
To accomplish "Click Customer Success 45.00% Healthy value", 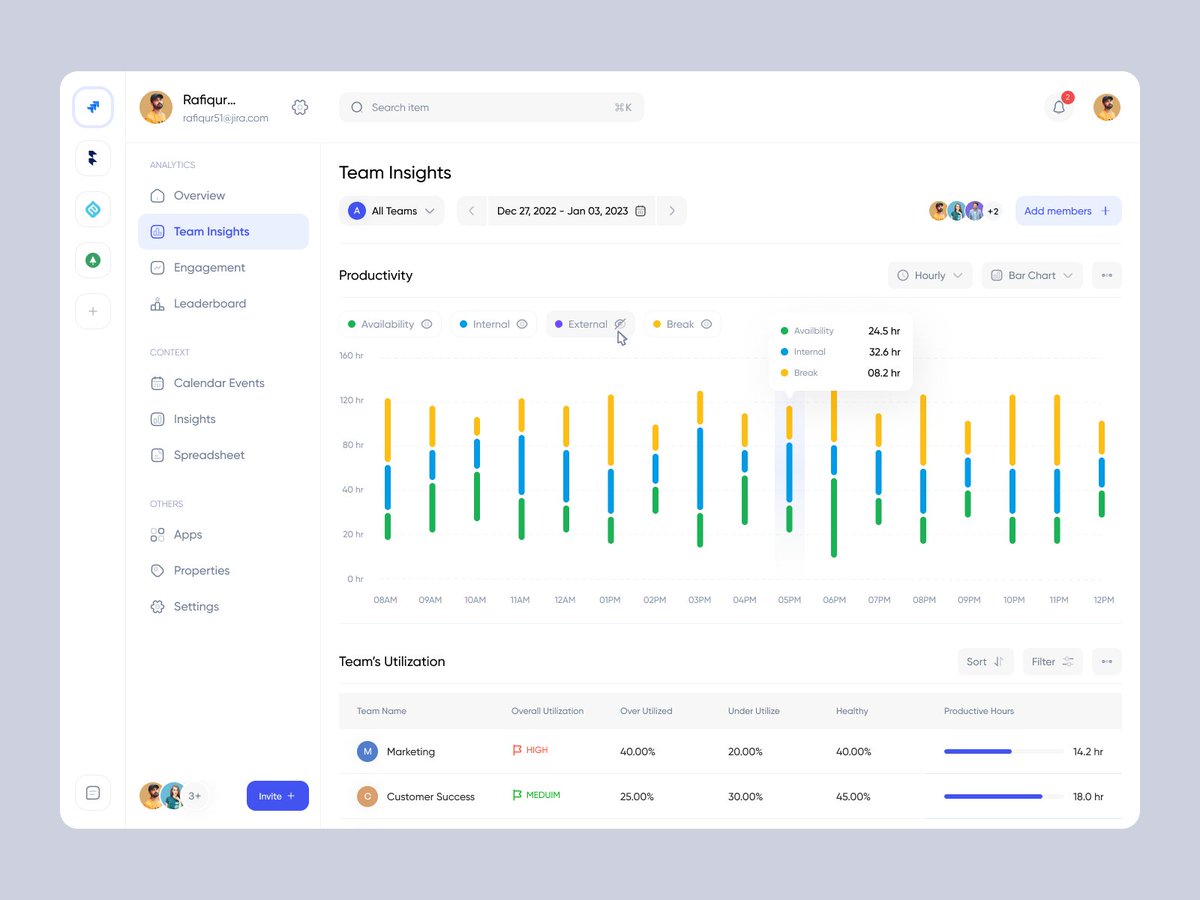I will point(853,797).
